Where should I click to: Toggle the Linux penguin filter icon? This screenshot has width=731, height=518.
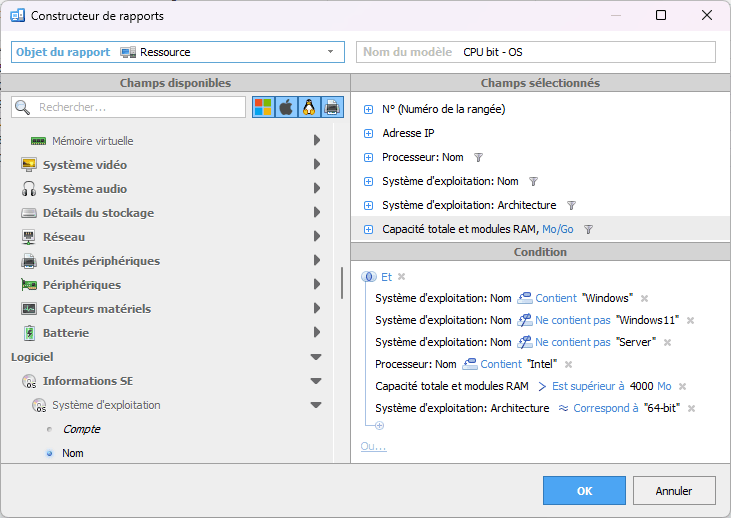tap(309, 107)
